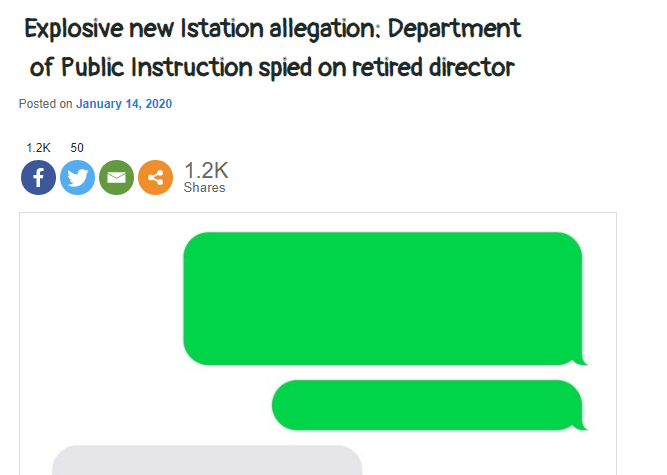Click the tail of the small green bubble

pyautogui.click(x=582, y=425)
